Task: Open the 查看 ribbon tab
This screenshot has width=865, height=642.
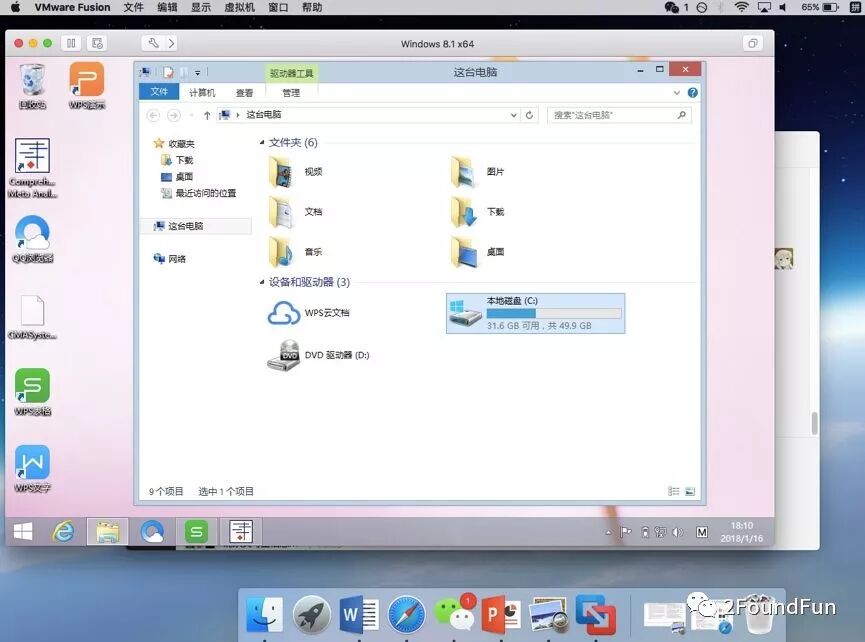Action: (244, 93)
